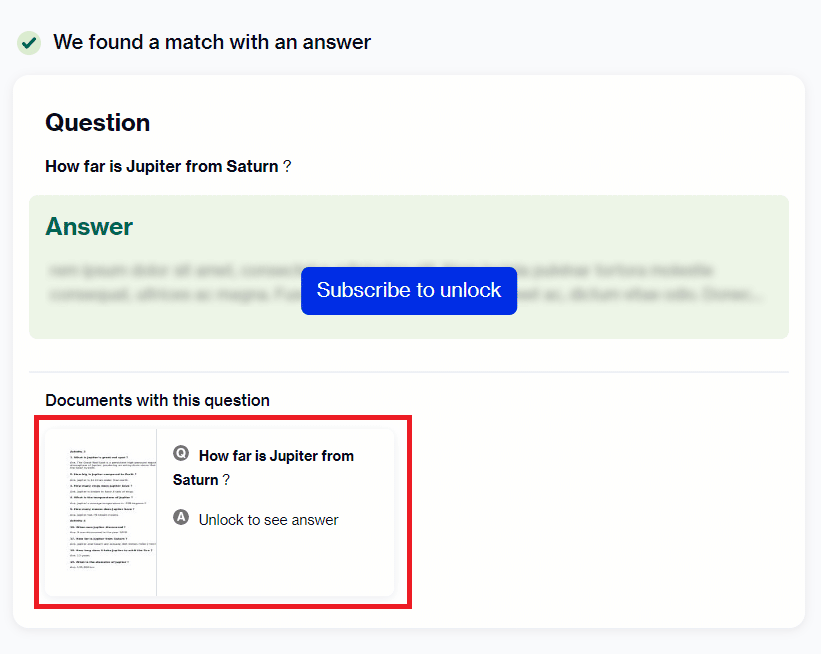Click empty space inside the document card
The image size is (821, 654).
tap(275, 563)
